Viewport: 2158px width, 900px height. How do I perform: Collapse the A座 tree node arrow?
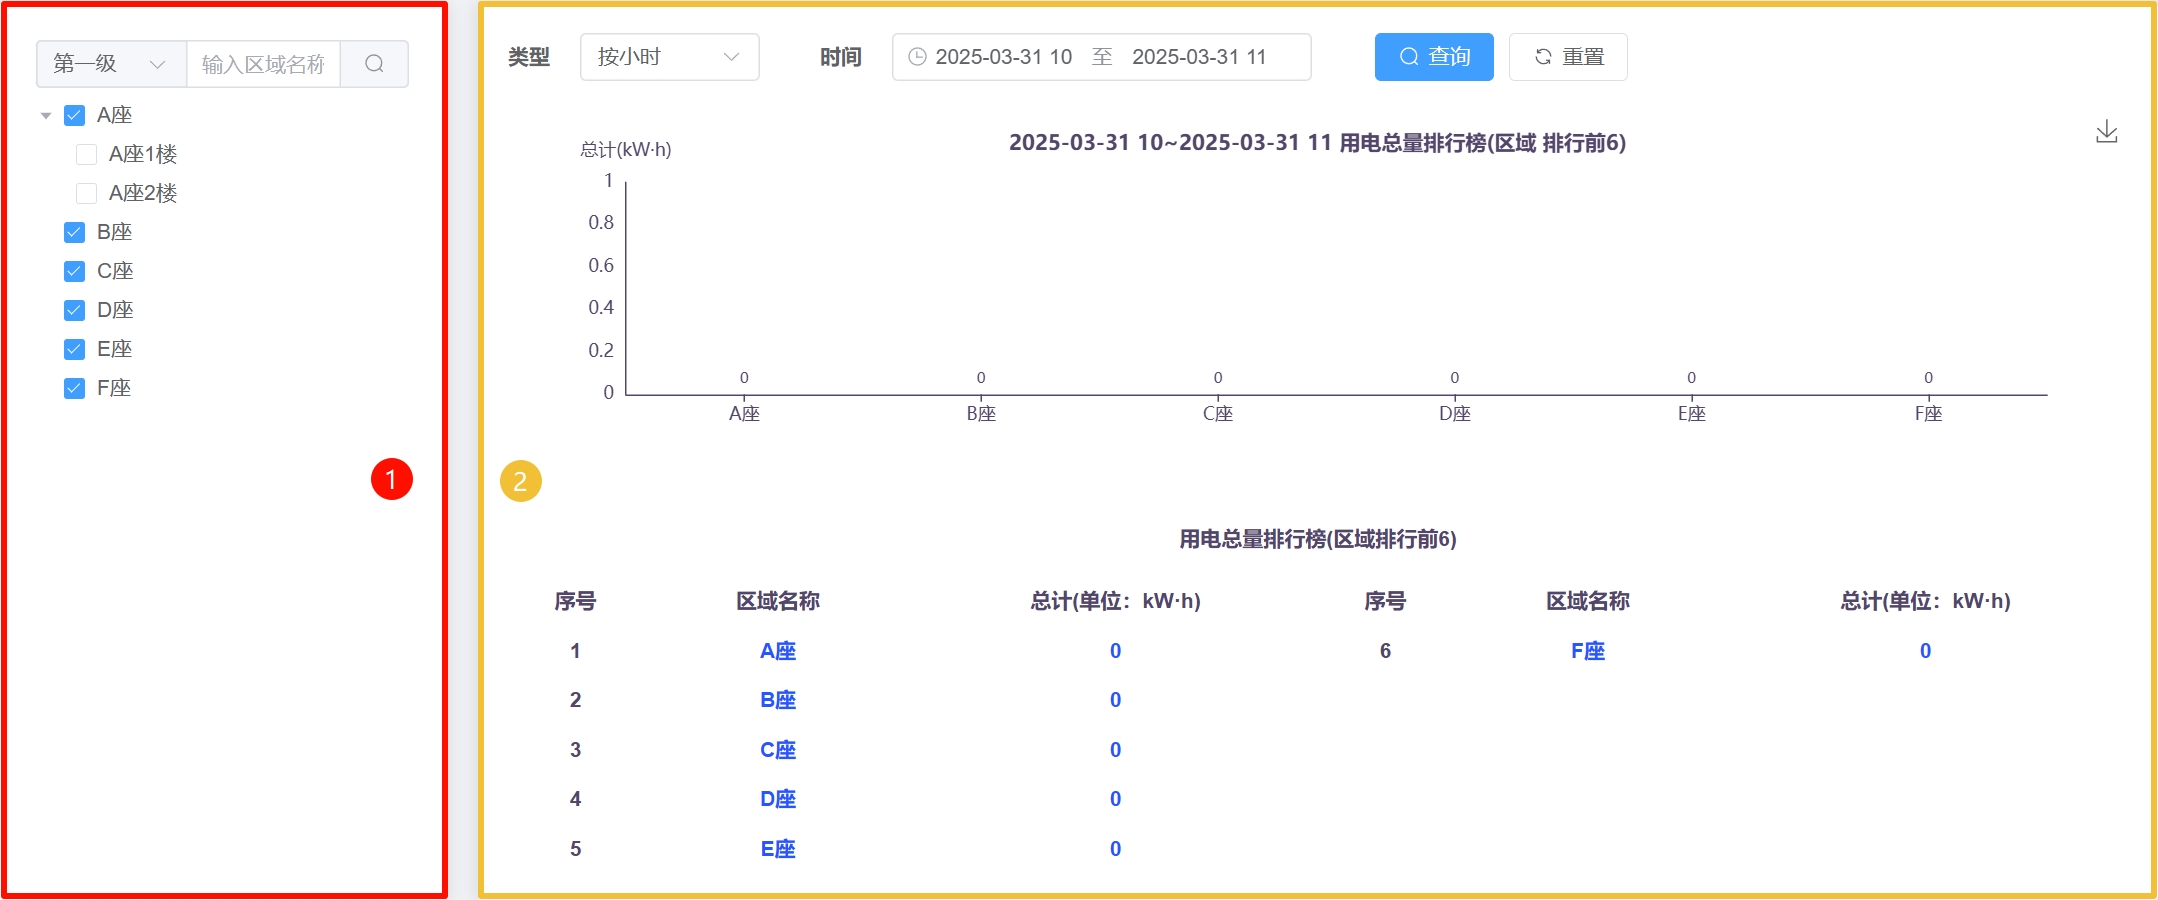point(46,116)
